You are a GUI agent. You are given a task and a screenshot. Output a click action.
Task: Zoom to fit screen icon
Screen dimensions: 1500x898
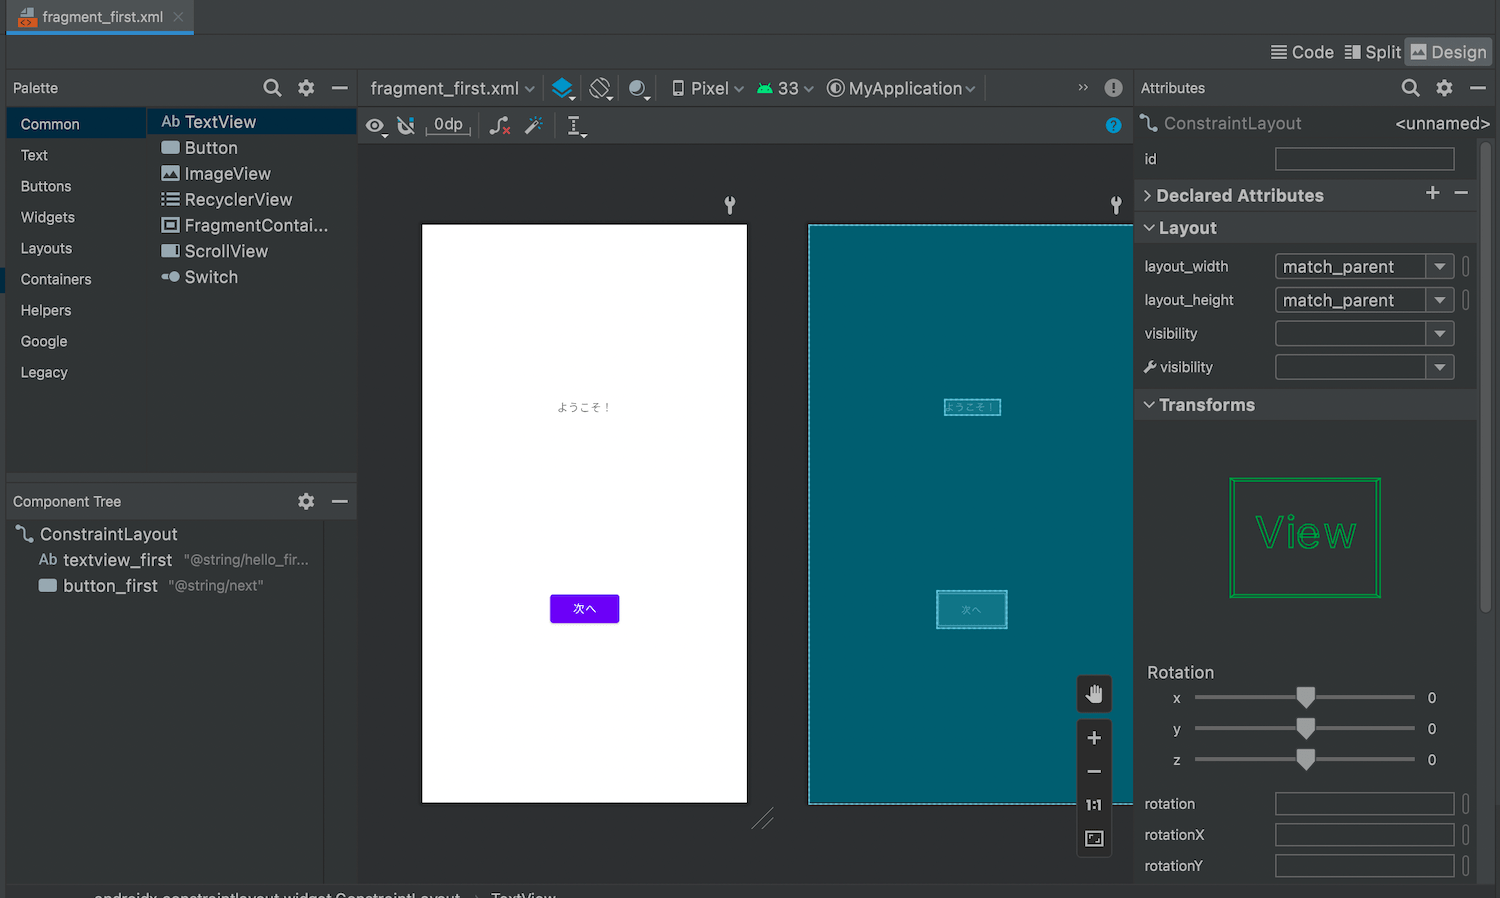tap(1094, 839)
